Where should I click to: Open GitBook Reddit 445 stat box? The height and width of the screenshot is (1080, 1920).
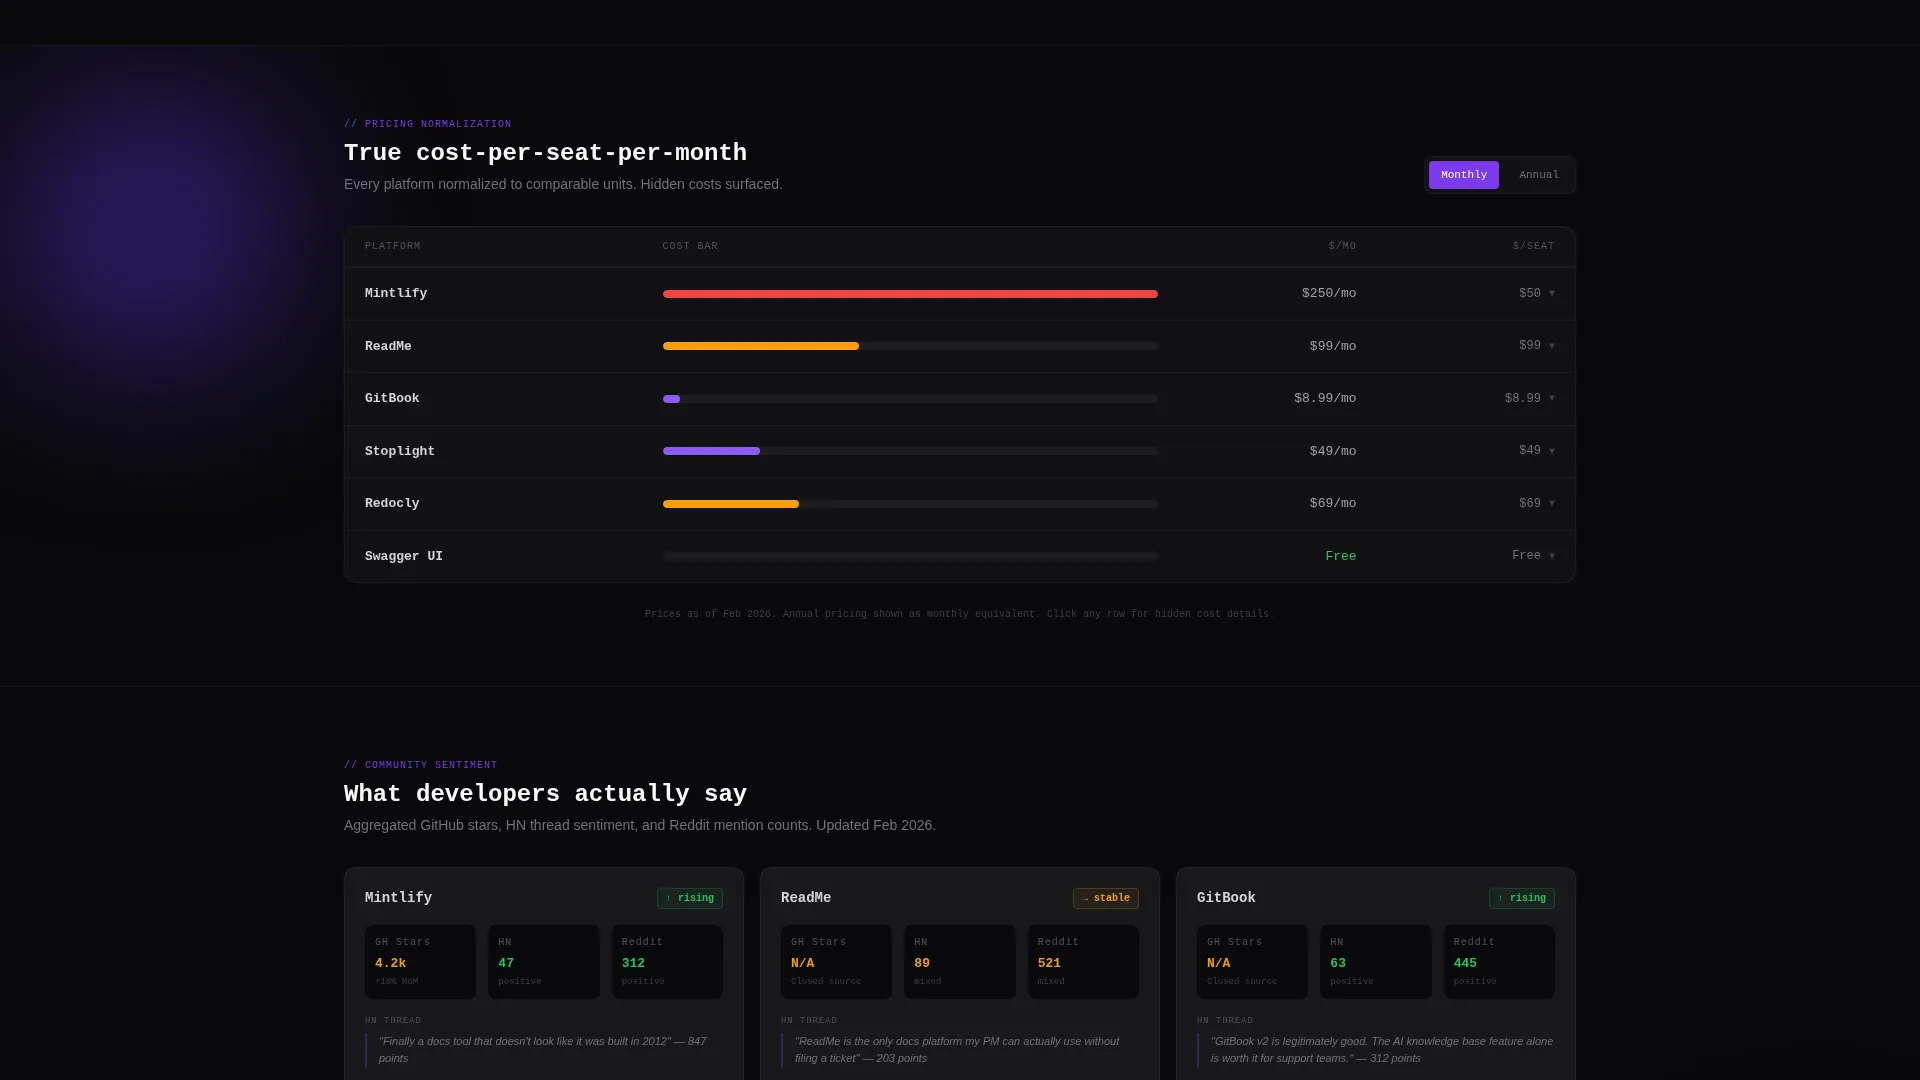(x=1499, y=962)
